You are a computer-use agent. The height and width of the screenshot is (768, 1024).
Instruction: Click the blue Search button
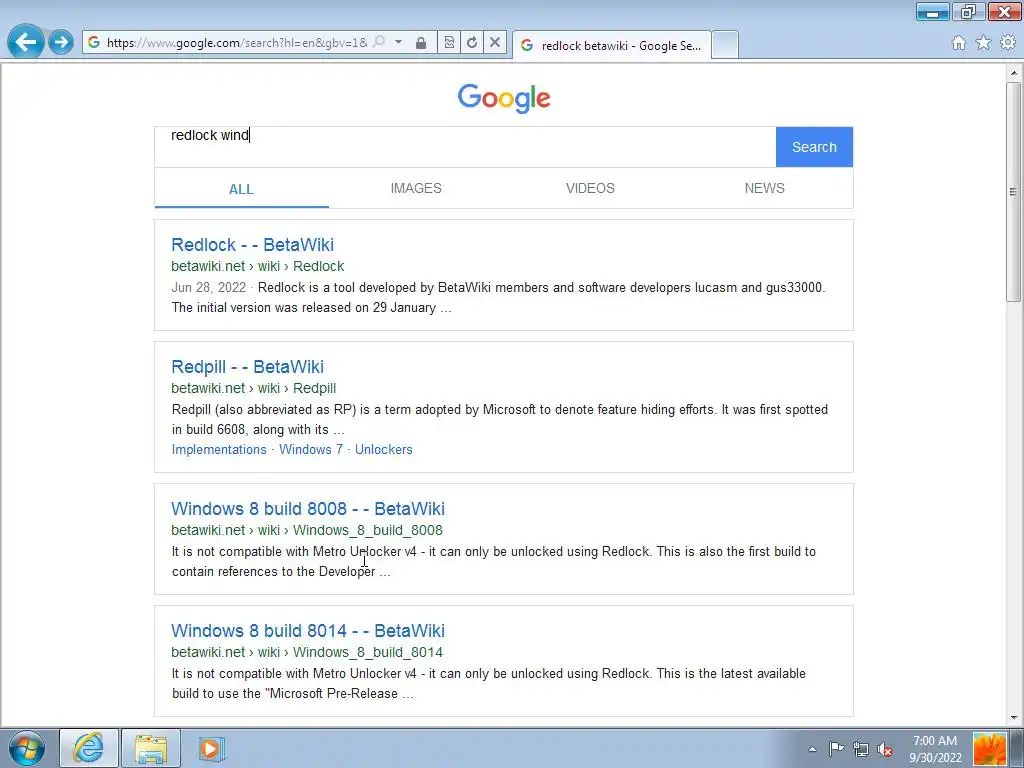(814, 147)
